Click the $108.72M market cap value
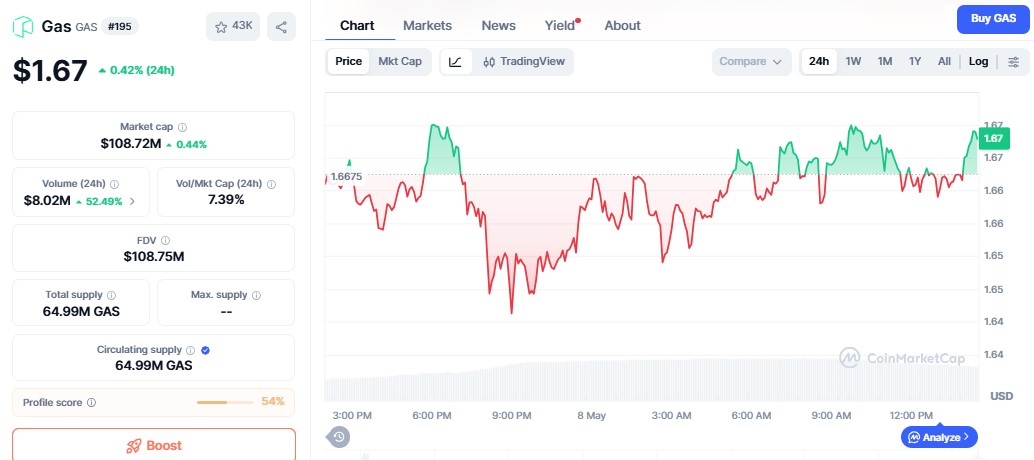This screenshot has width=1034, height=460. [131, 143]
